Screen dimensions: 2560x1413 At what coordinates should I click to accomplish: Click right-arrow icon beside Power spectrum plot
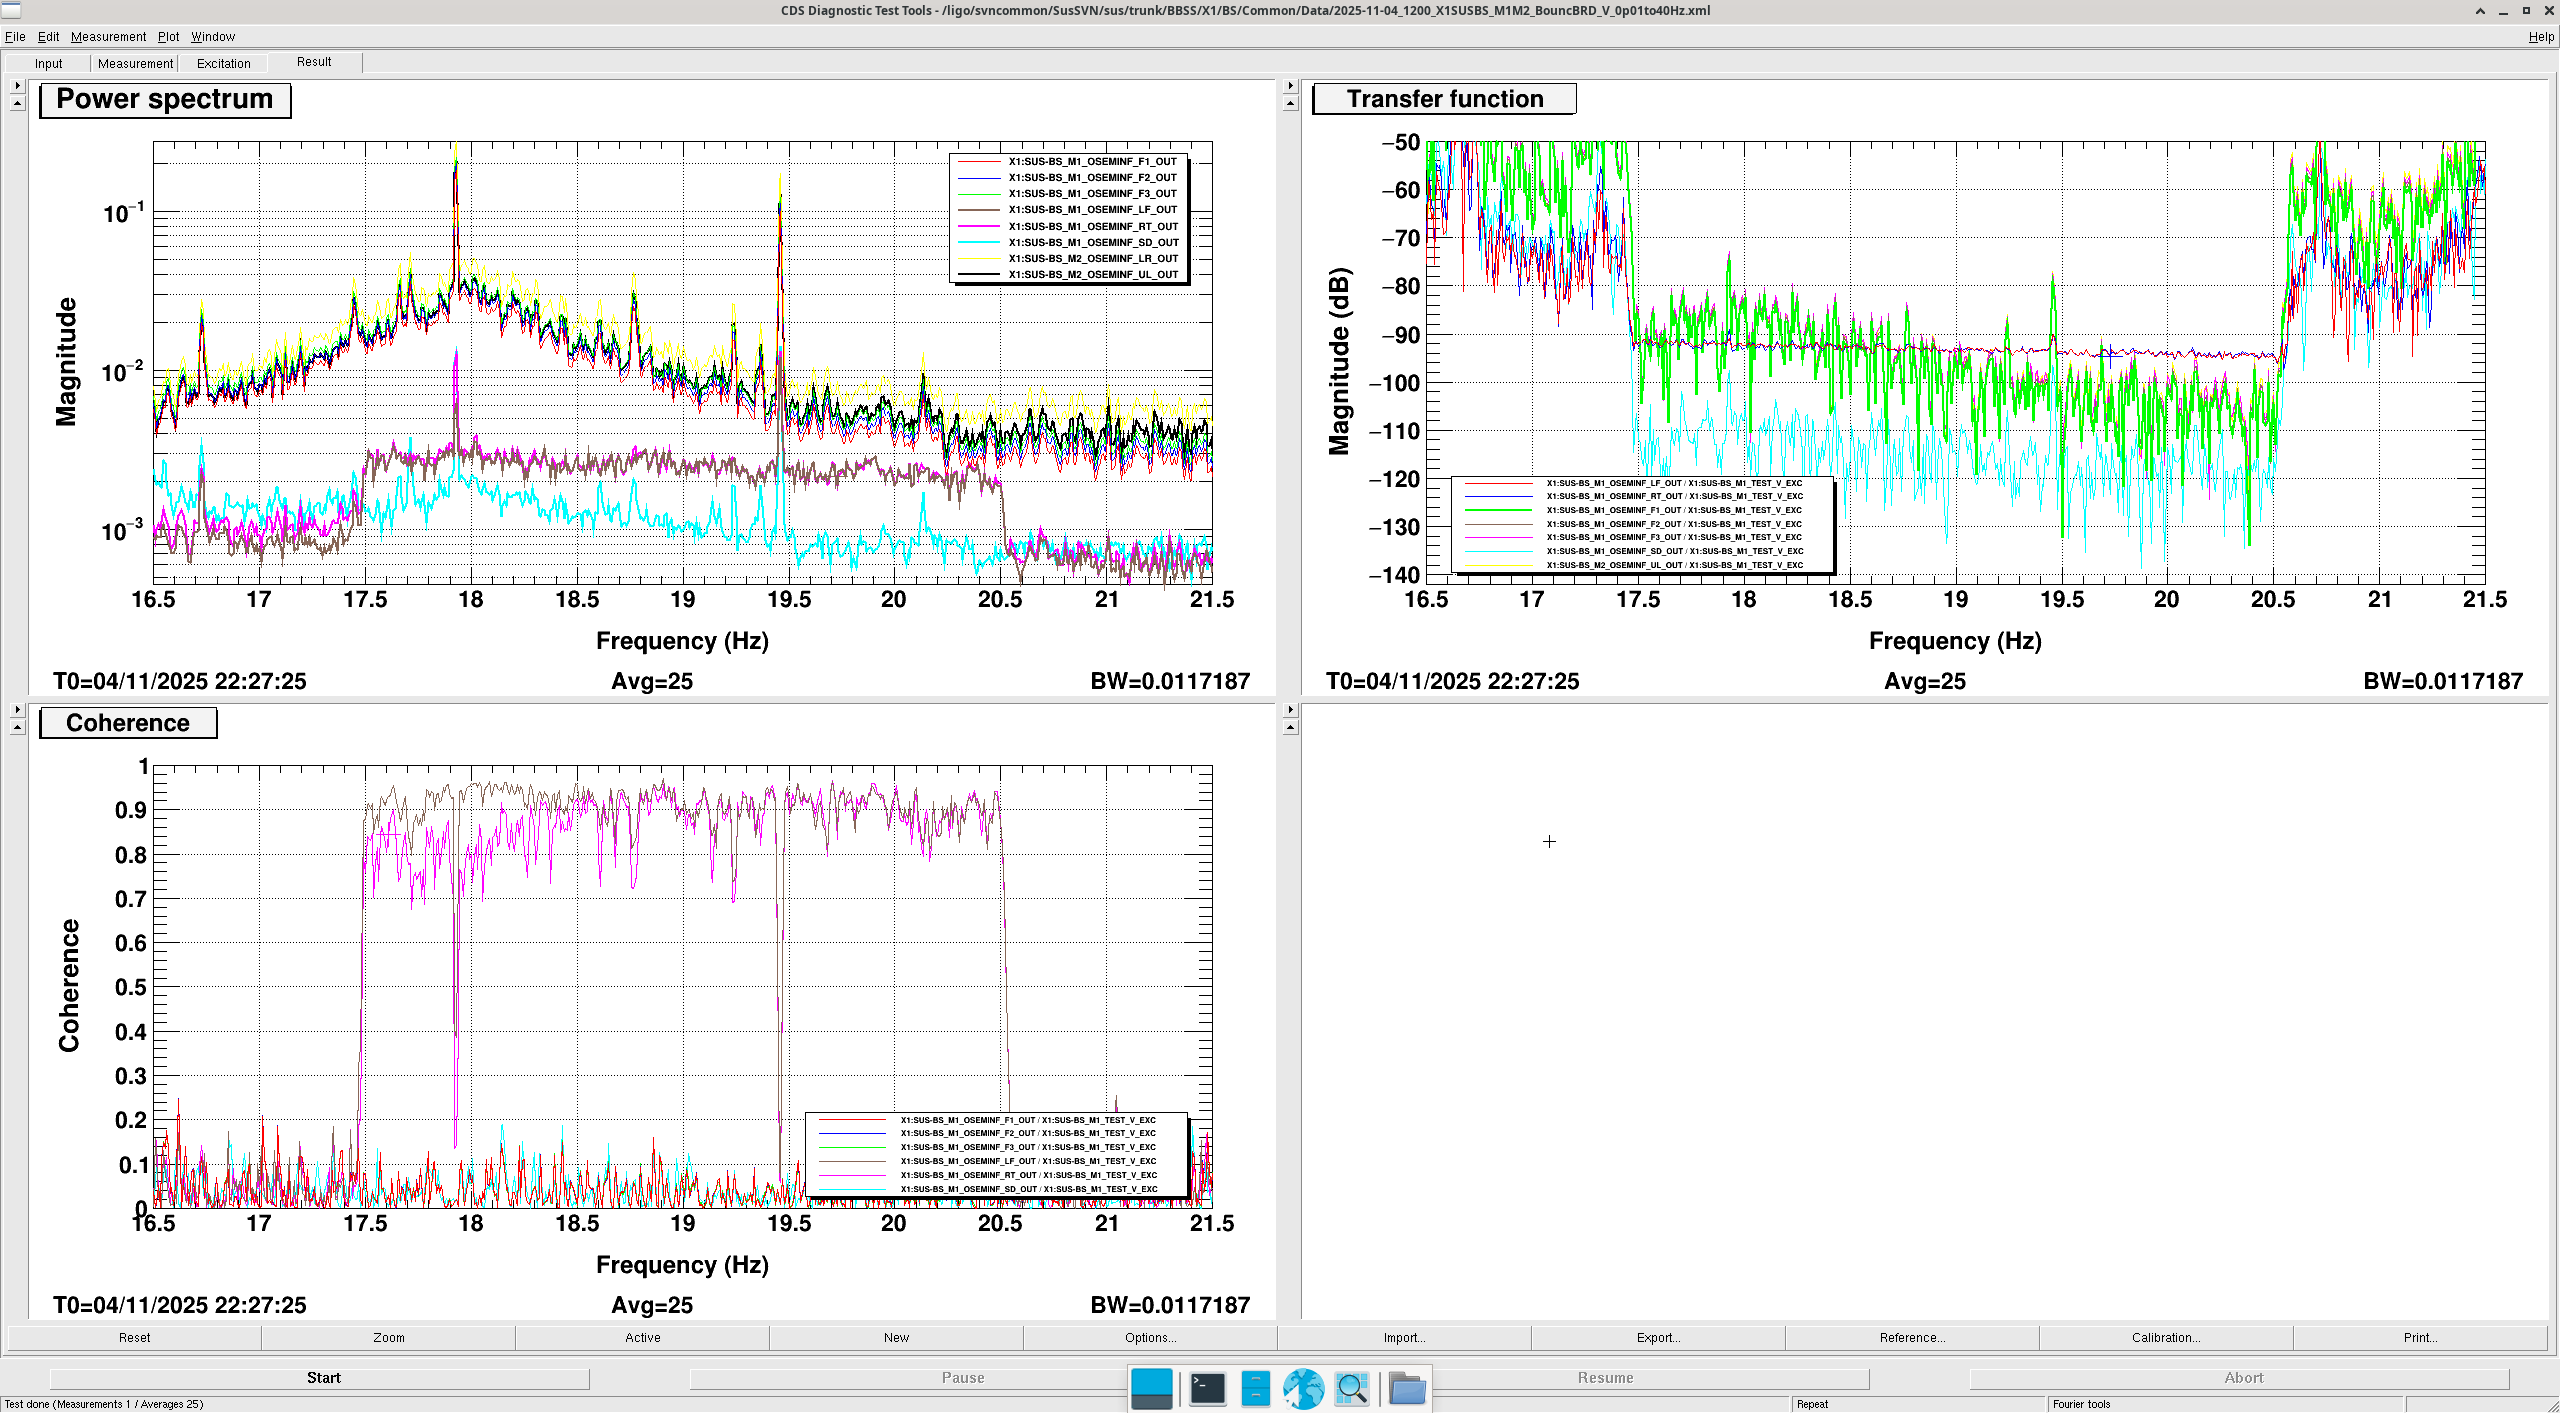pos(17,86)
